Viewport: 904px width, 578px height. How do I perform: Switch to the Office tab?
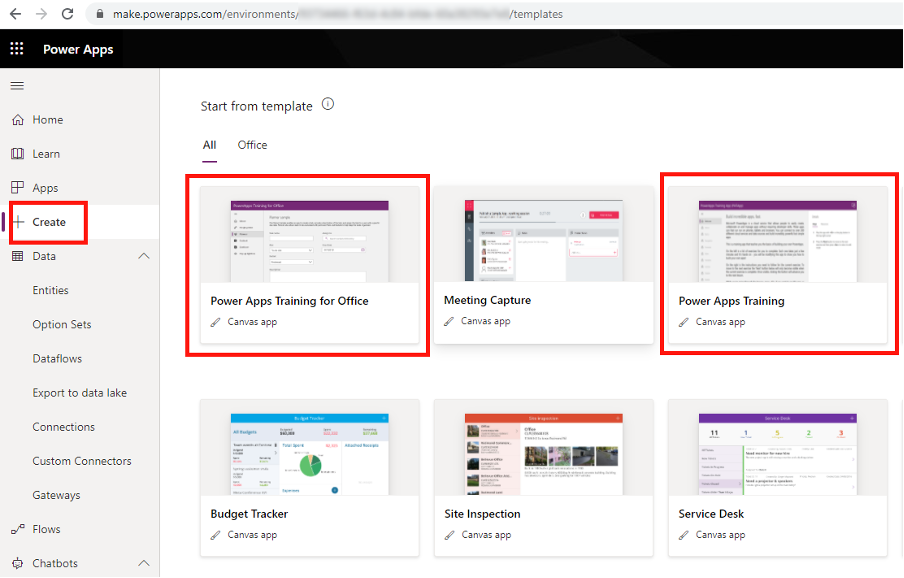252,145
